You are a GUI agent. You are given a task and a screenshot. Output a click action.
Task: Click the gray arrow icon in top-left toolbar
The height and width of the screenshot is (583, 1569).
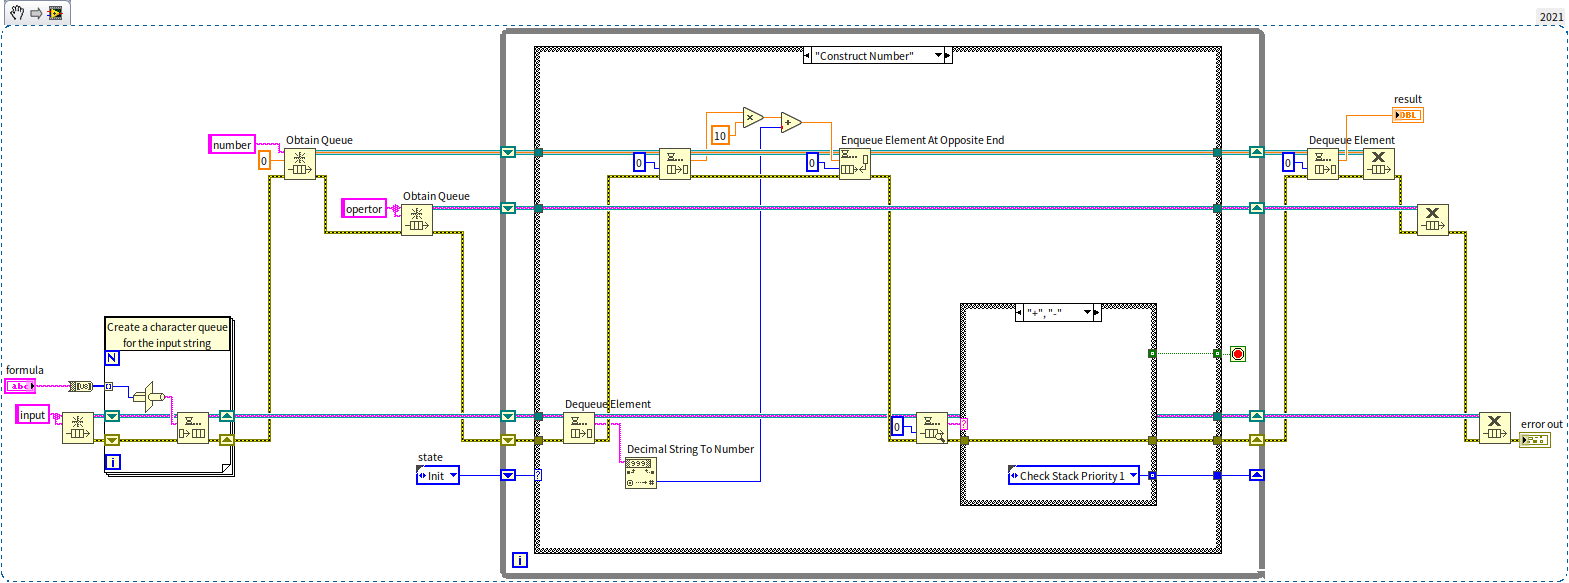pyautogui.click(x=36, y=13)
